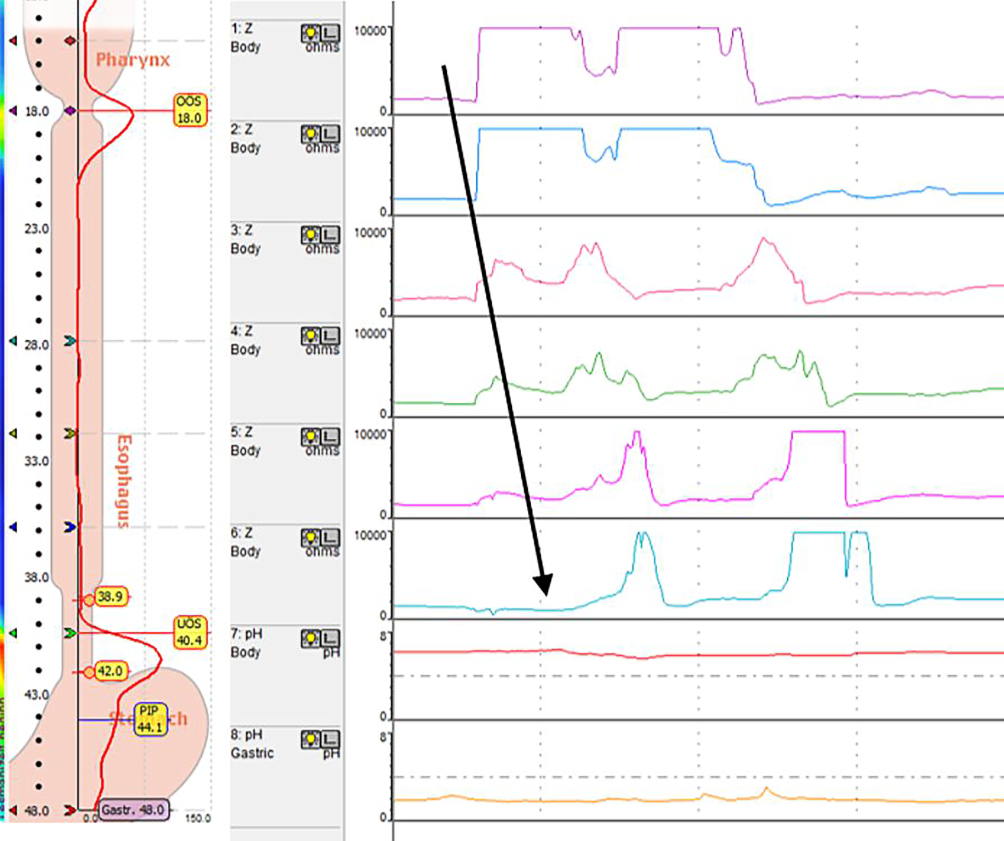Click the "6: Z Body" channel label
This screenshot has width=1004, height=841.
click(x=245, y=542)
